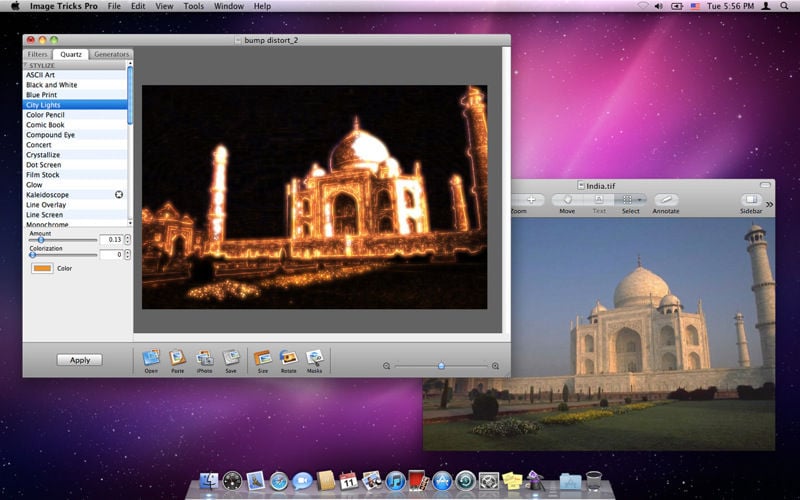The image size is (800, 500).
Task: Open the orange Color swatch
Action: (x=42, y=268)
